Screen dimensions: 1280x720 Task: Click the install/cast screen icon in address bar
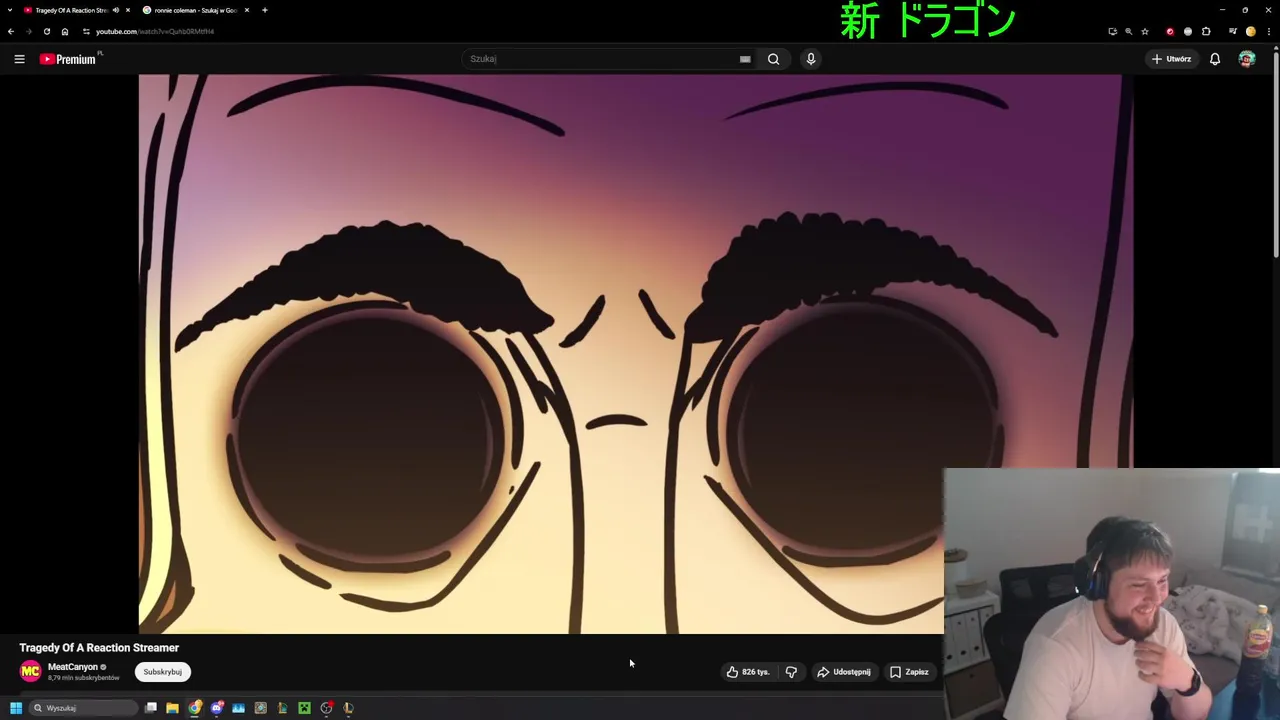pyautogui.click(x=1112, y=31)
